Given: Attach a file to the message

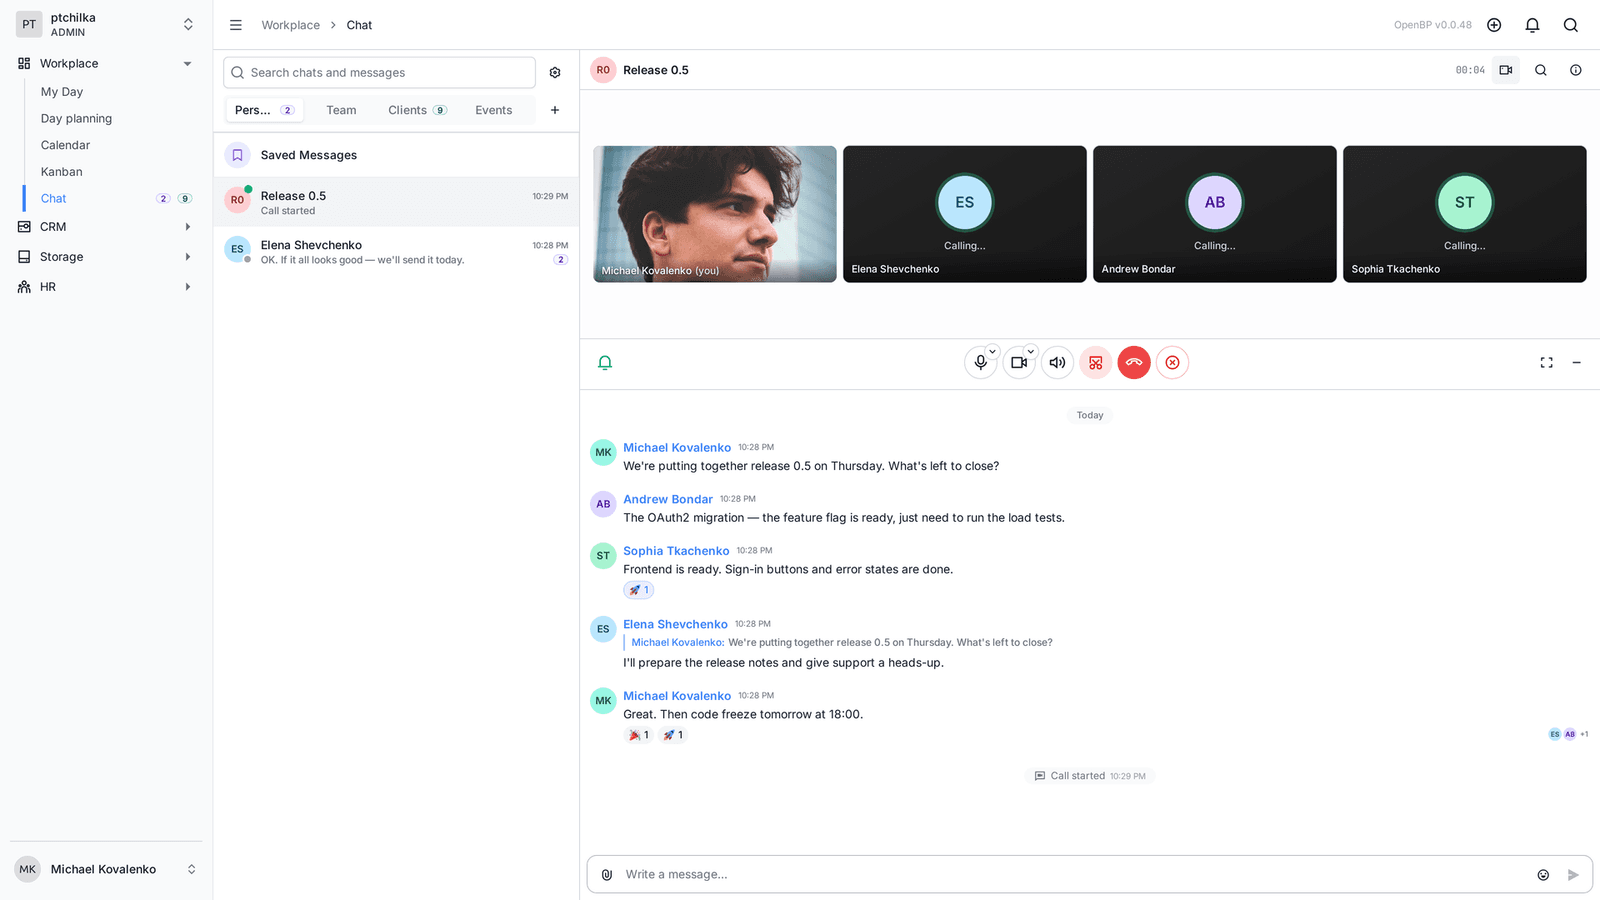Looking at the screenshot, I should coord(607,875).
